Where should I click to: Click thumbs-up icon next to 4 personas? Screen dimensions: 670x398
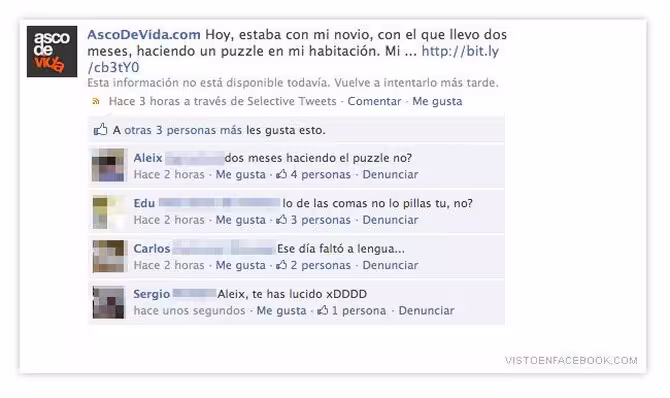click(x=281, y=174)
